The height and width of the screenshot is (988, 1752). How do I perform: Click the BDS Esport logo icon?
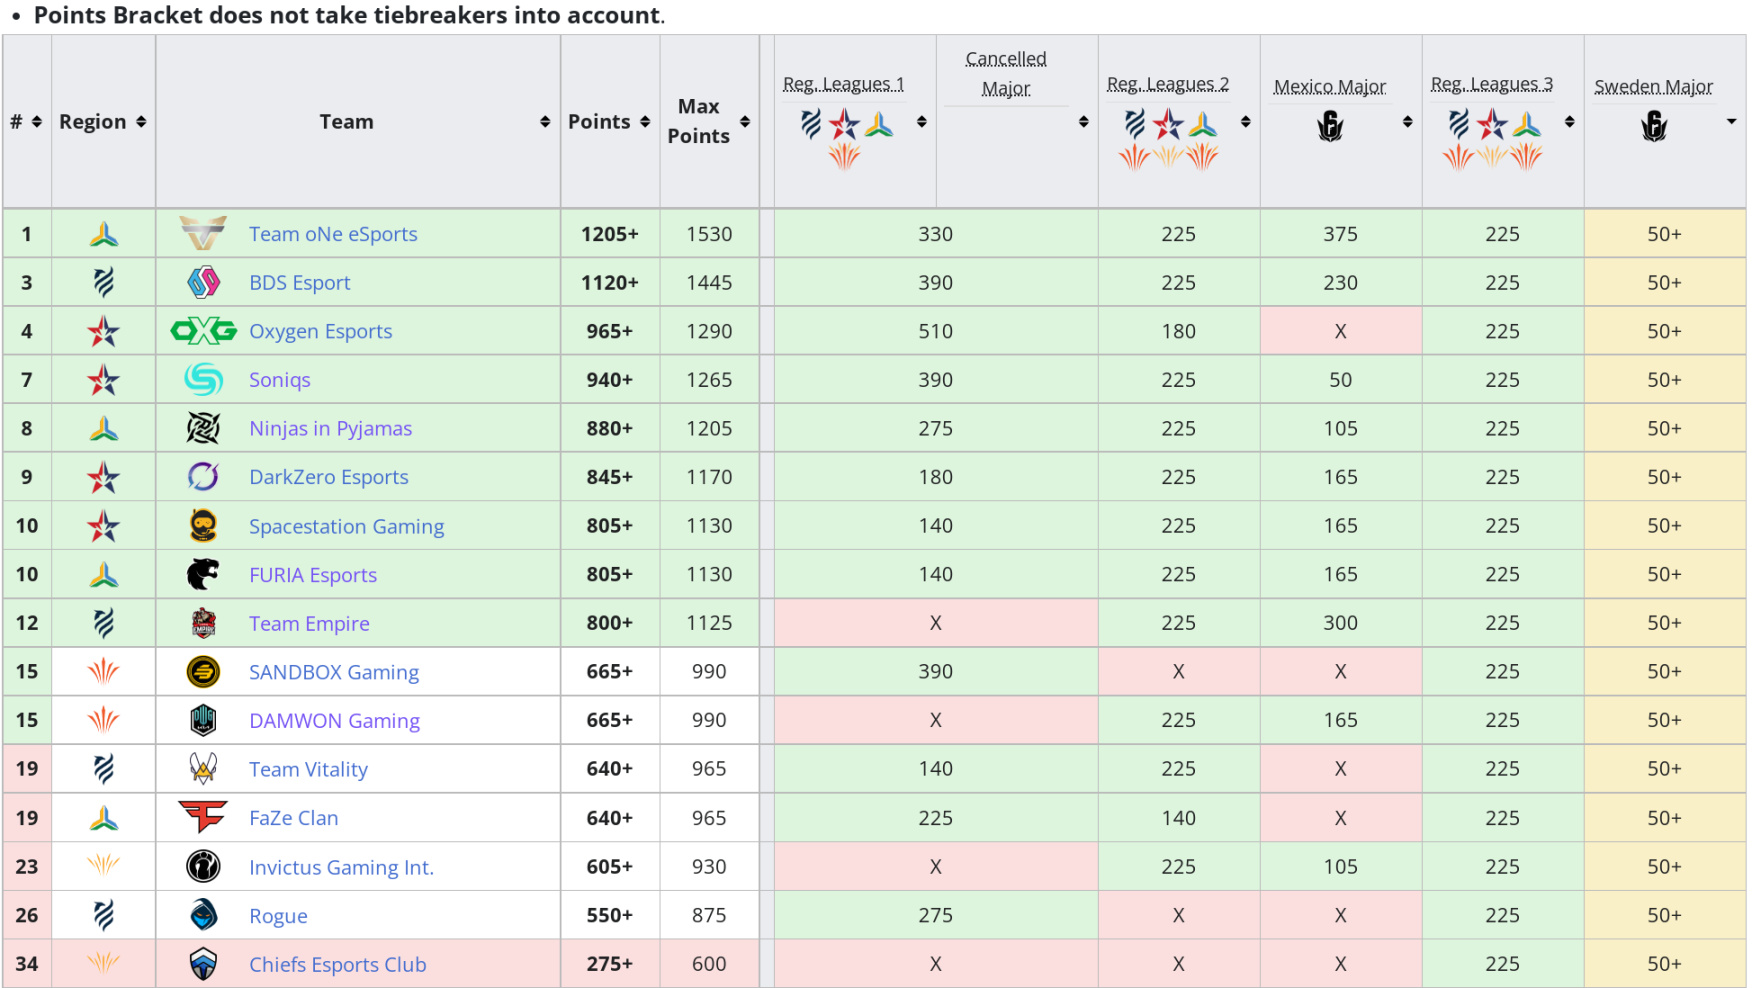[x=203, y=283]
